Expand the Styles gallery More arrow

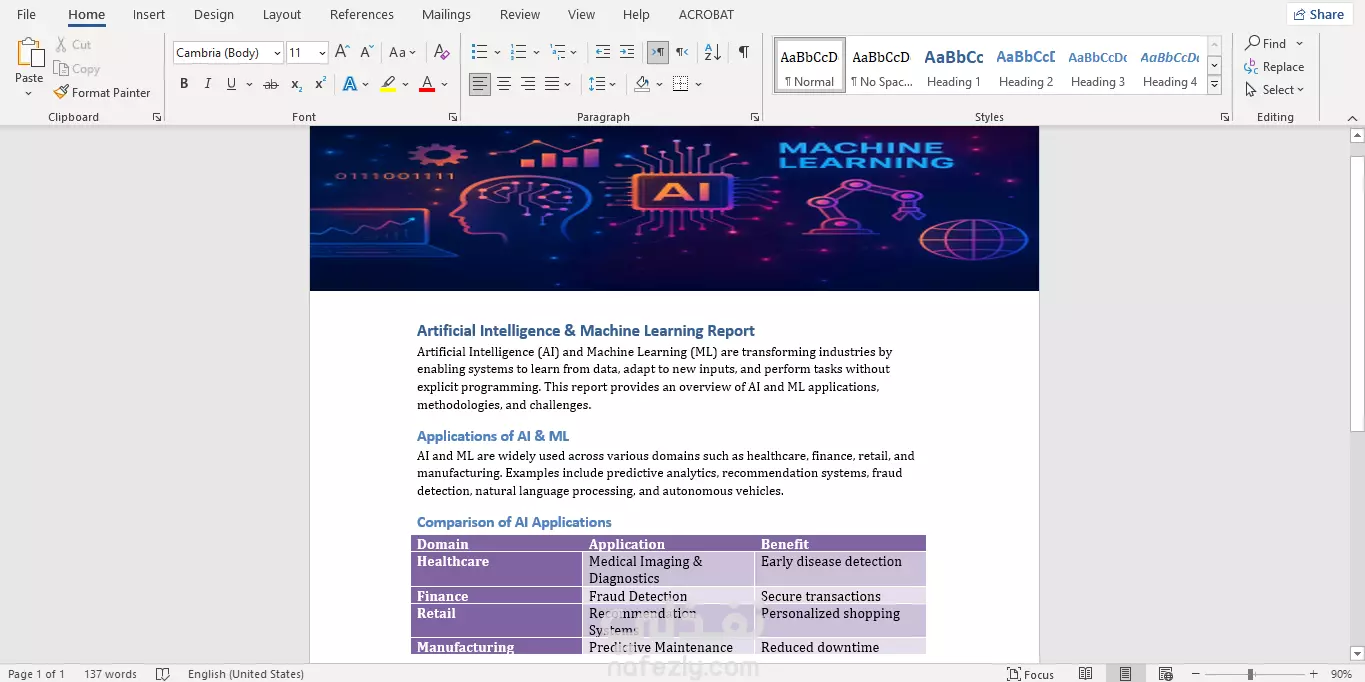click(1214, 86)
